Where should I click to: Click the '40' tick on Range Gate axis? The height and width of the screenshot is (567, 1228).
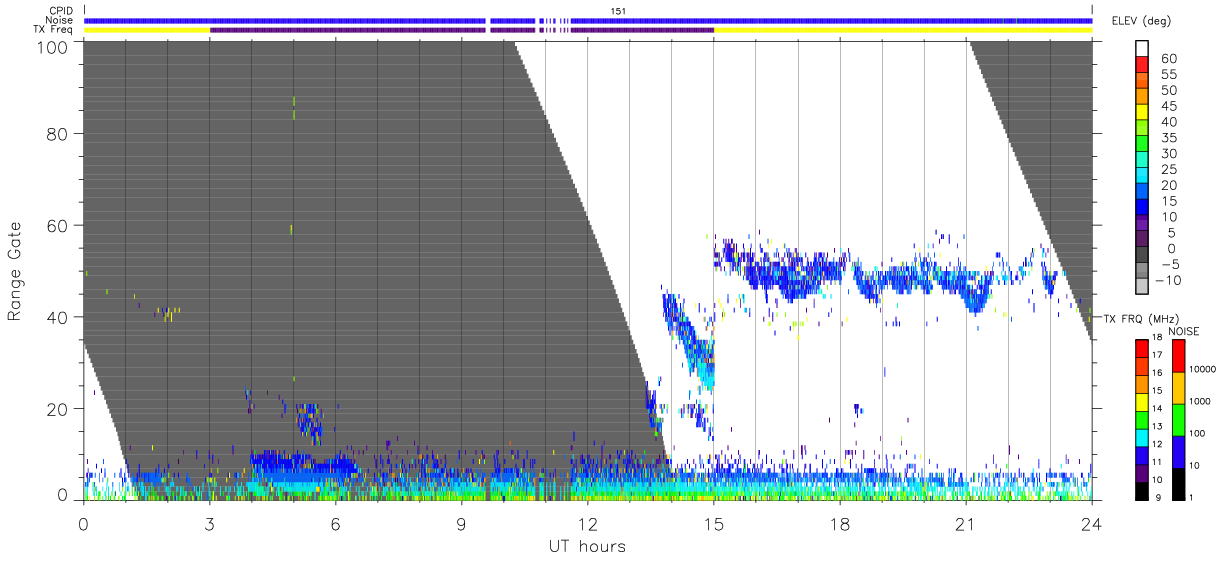[57, 317]
